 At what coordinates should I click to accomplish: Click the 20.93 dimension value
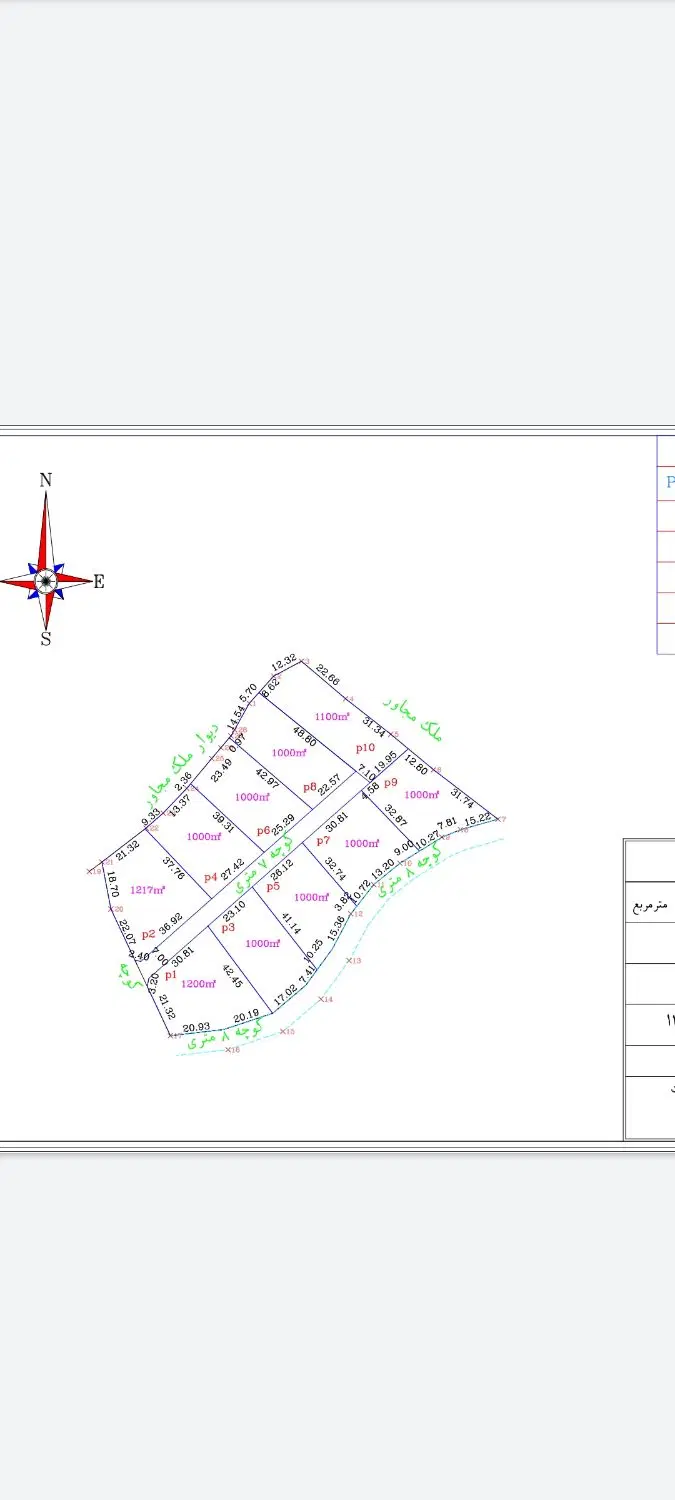tap(196, 1027)
